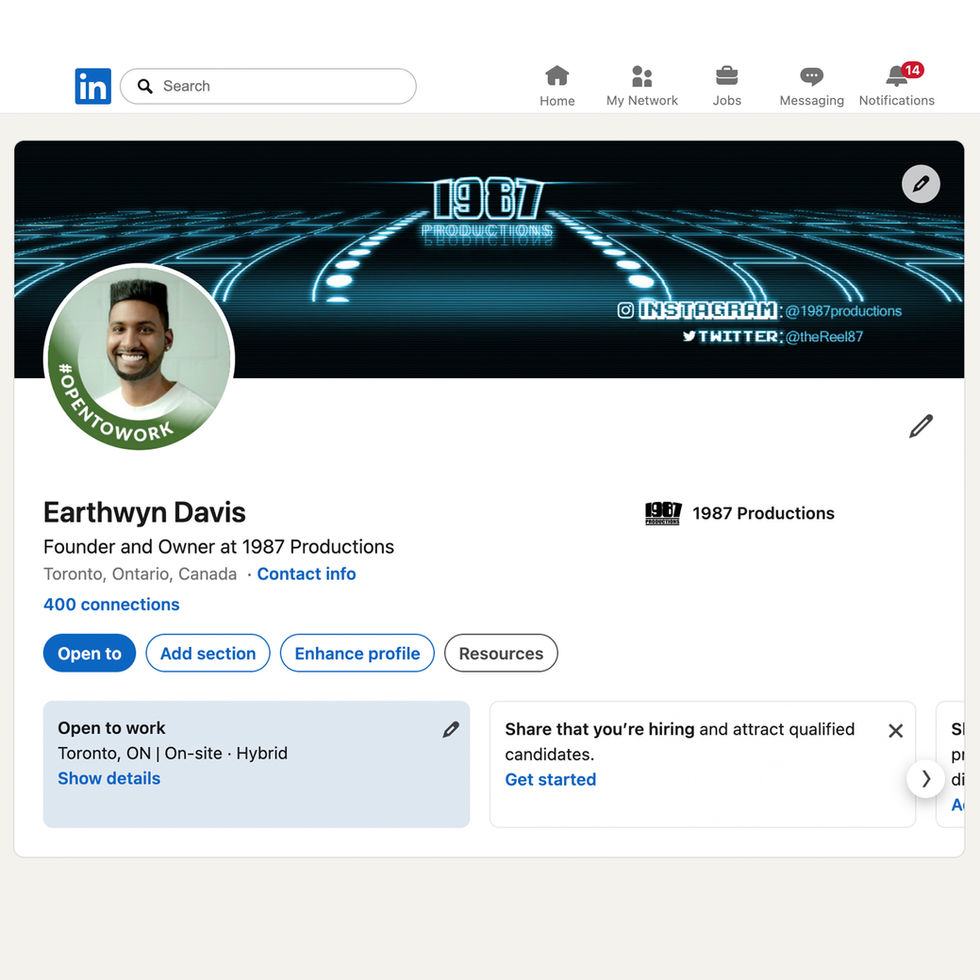Image resolution: width=980 pixels, height=980 pixels.
Task: Click the magnifier icon in Search bar
Action: (145, 86)
